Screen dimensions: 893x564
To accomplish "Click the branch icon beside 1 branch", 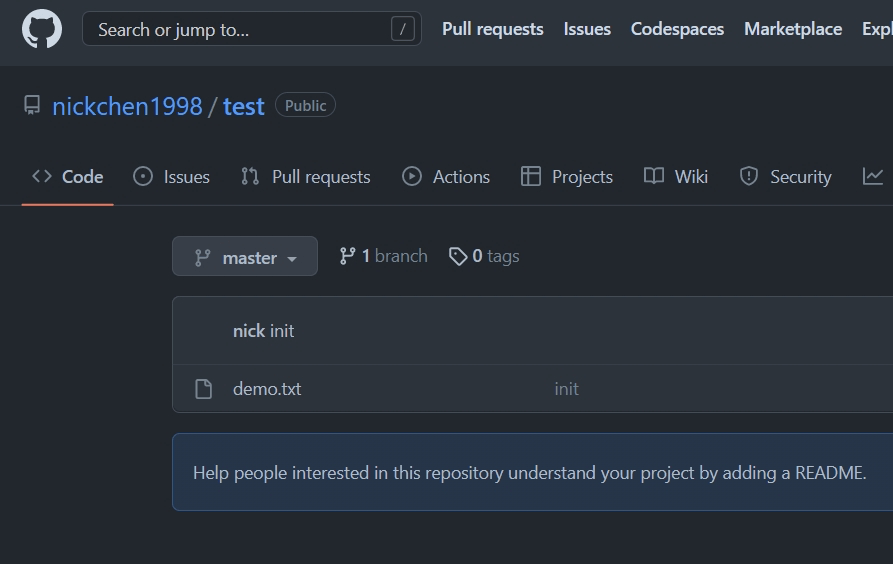I will pyautogui.click(x=347, y=256).
